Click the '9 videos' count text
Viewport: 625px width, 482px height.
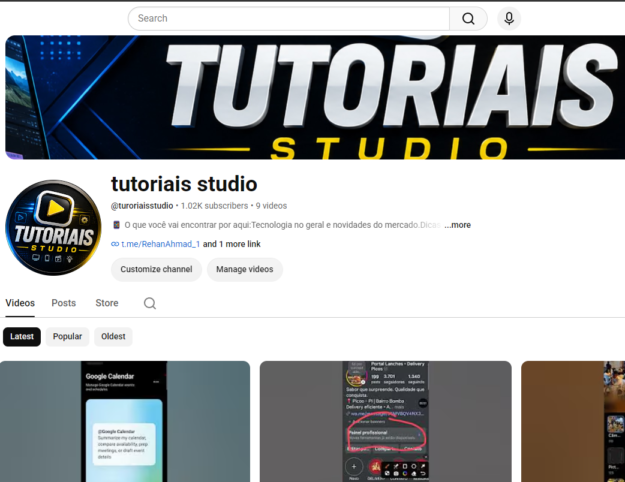coord(271,206)
